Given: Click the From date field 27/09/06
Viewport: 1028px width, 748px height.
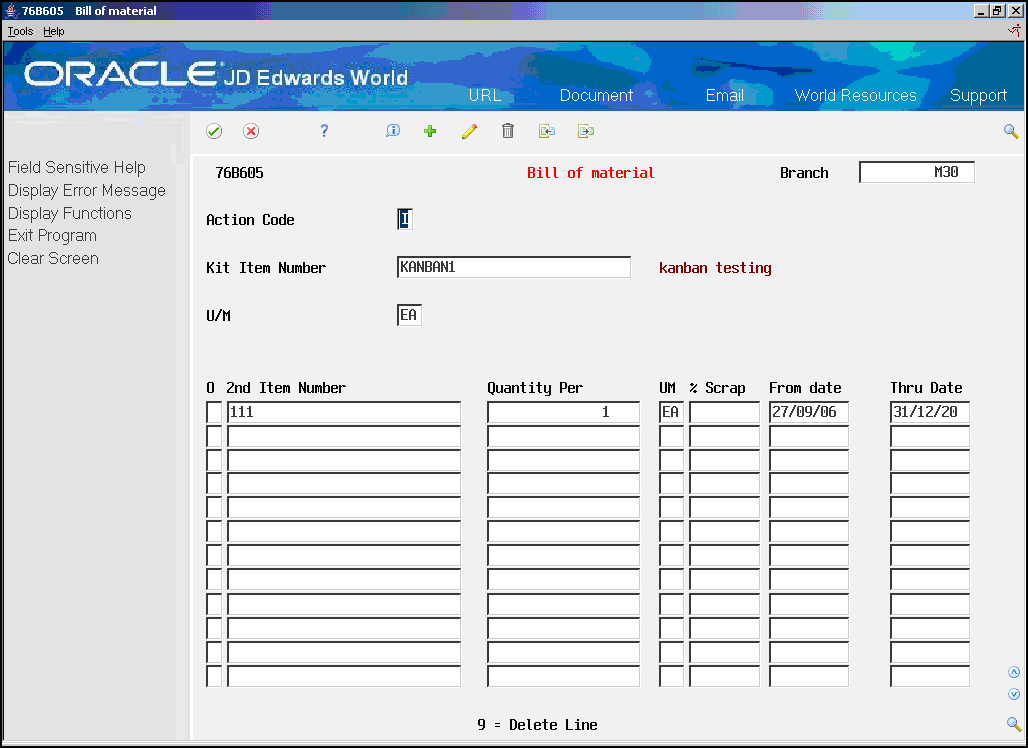Looking at the screenshot, I should tap(809, 412).
